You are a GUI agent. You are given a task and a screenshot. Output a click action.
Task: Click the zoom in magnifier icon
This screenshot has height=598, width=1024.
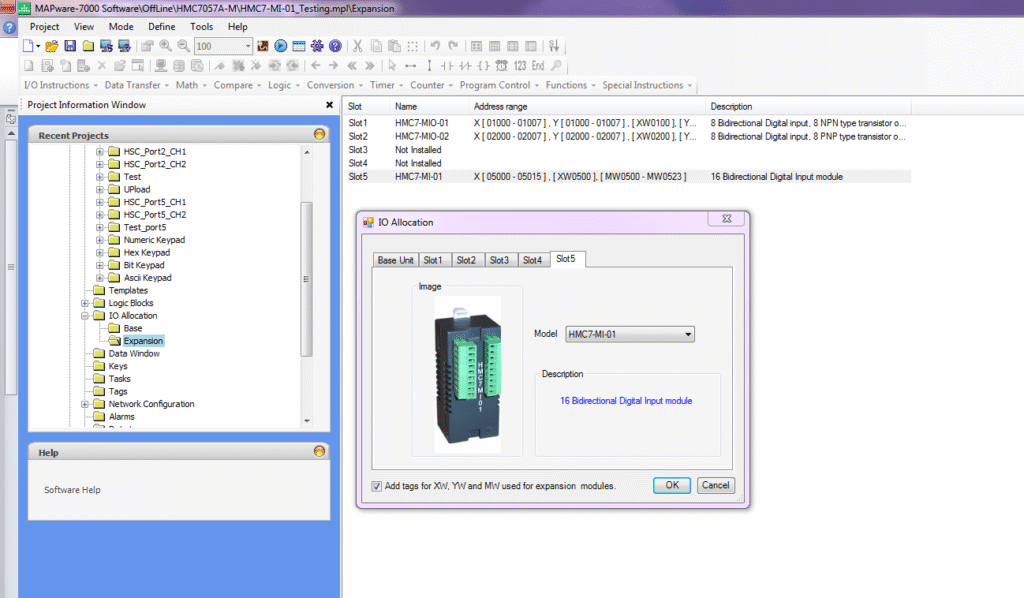tap(165, 46)
